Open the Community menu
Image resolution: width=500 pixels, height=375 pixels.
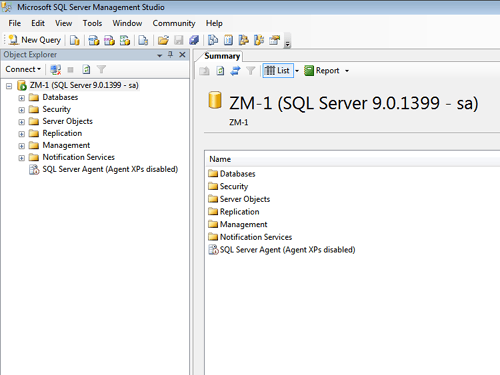tap(174, 23)
